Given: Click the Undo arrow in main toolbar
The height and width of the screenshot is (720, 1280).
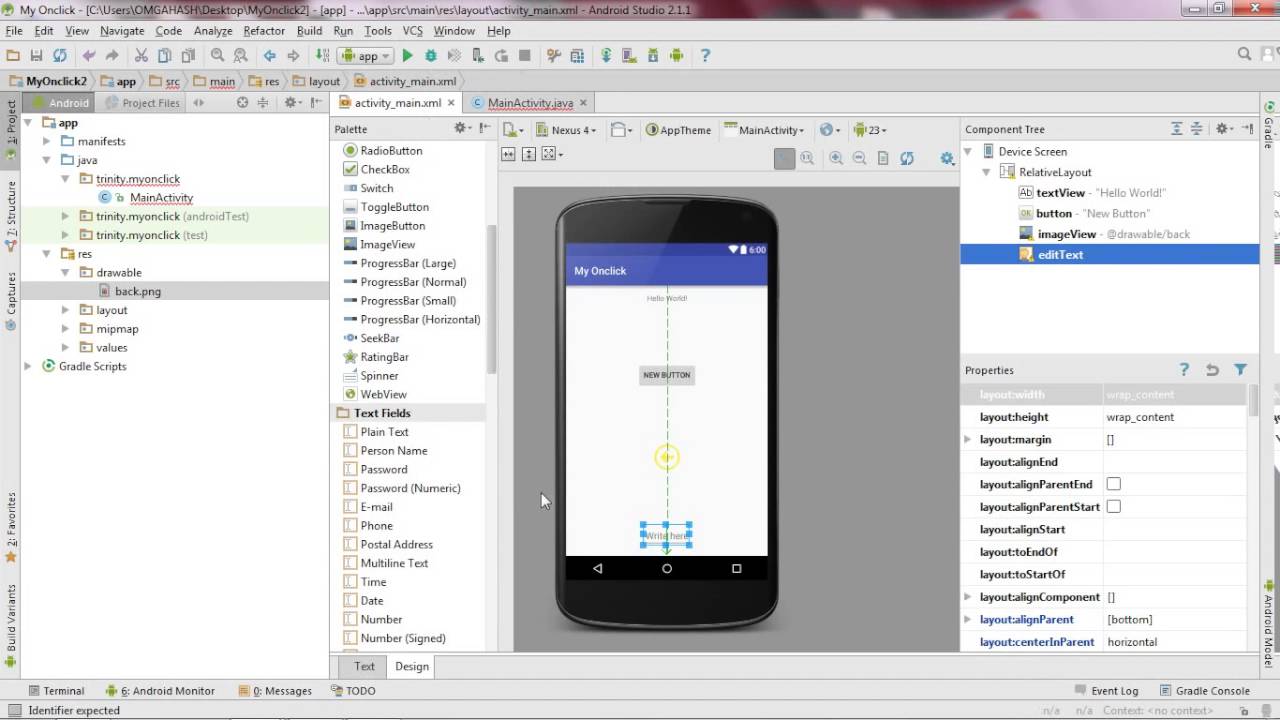Looking at the screenshot, I should coord(89,56).
